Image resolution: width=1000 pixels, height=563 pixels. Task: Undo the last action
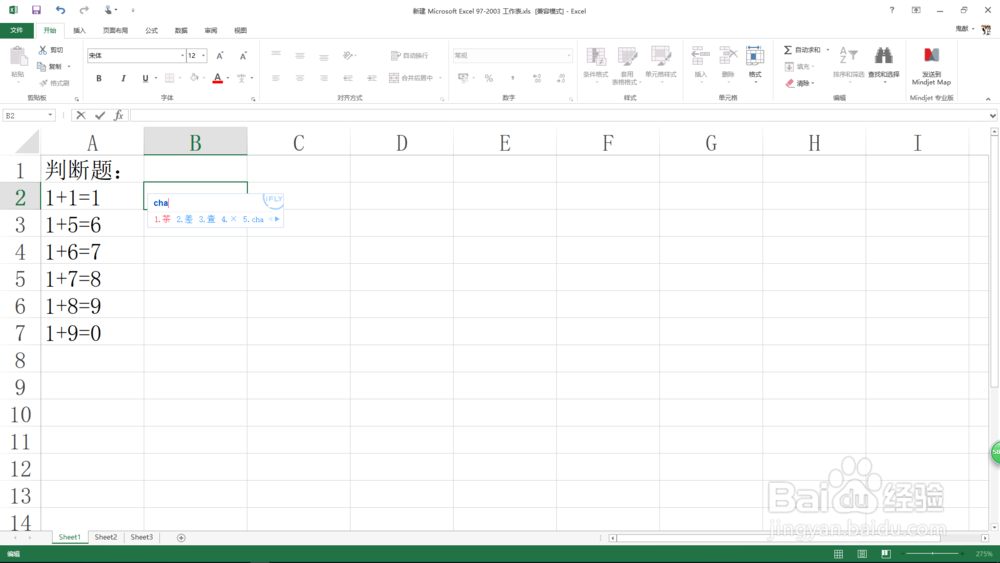coord(60,10)
